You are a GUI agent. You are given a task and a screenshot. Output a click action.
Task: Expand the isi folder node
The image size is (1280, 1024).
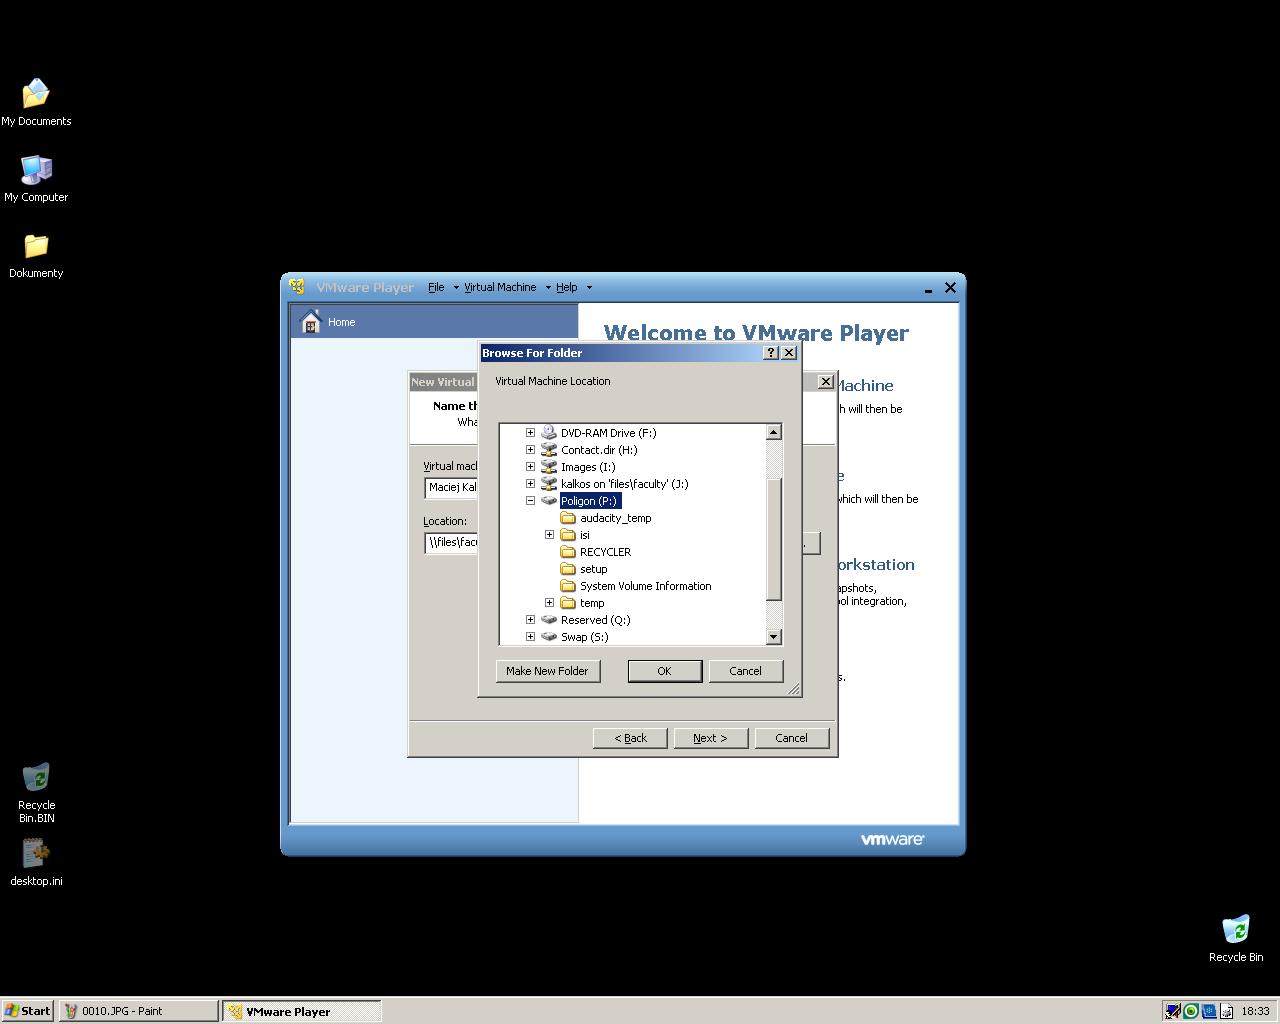[550, 535]
